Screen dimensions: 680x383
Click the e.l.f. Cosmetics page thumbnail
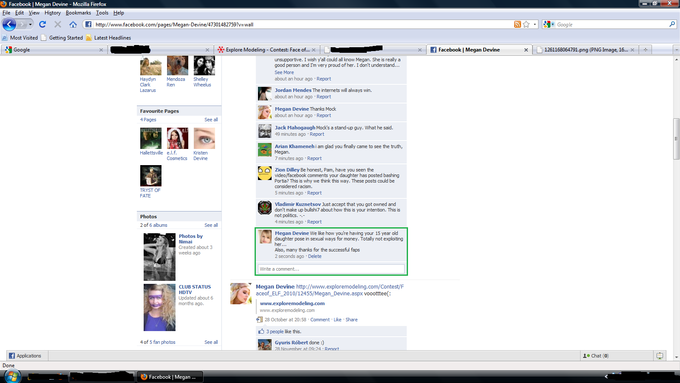177,138
